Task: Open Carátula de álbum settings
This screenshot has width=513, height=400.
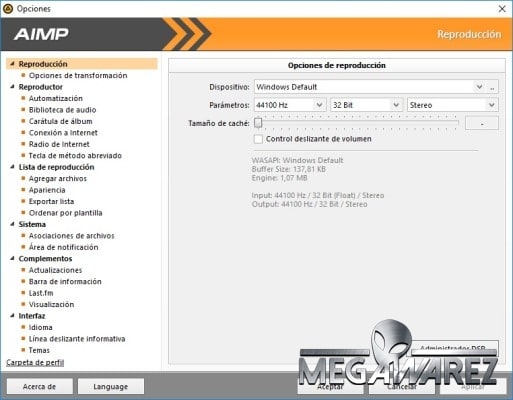Action: tap(60, 121)
